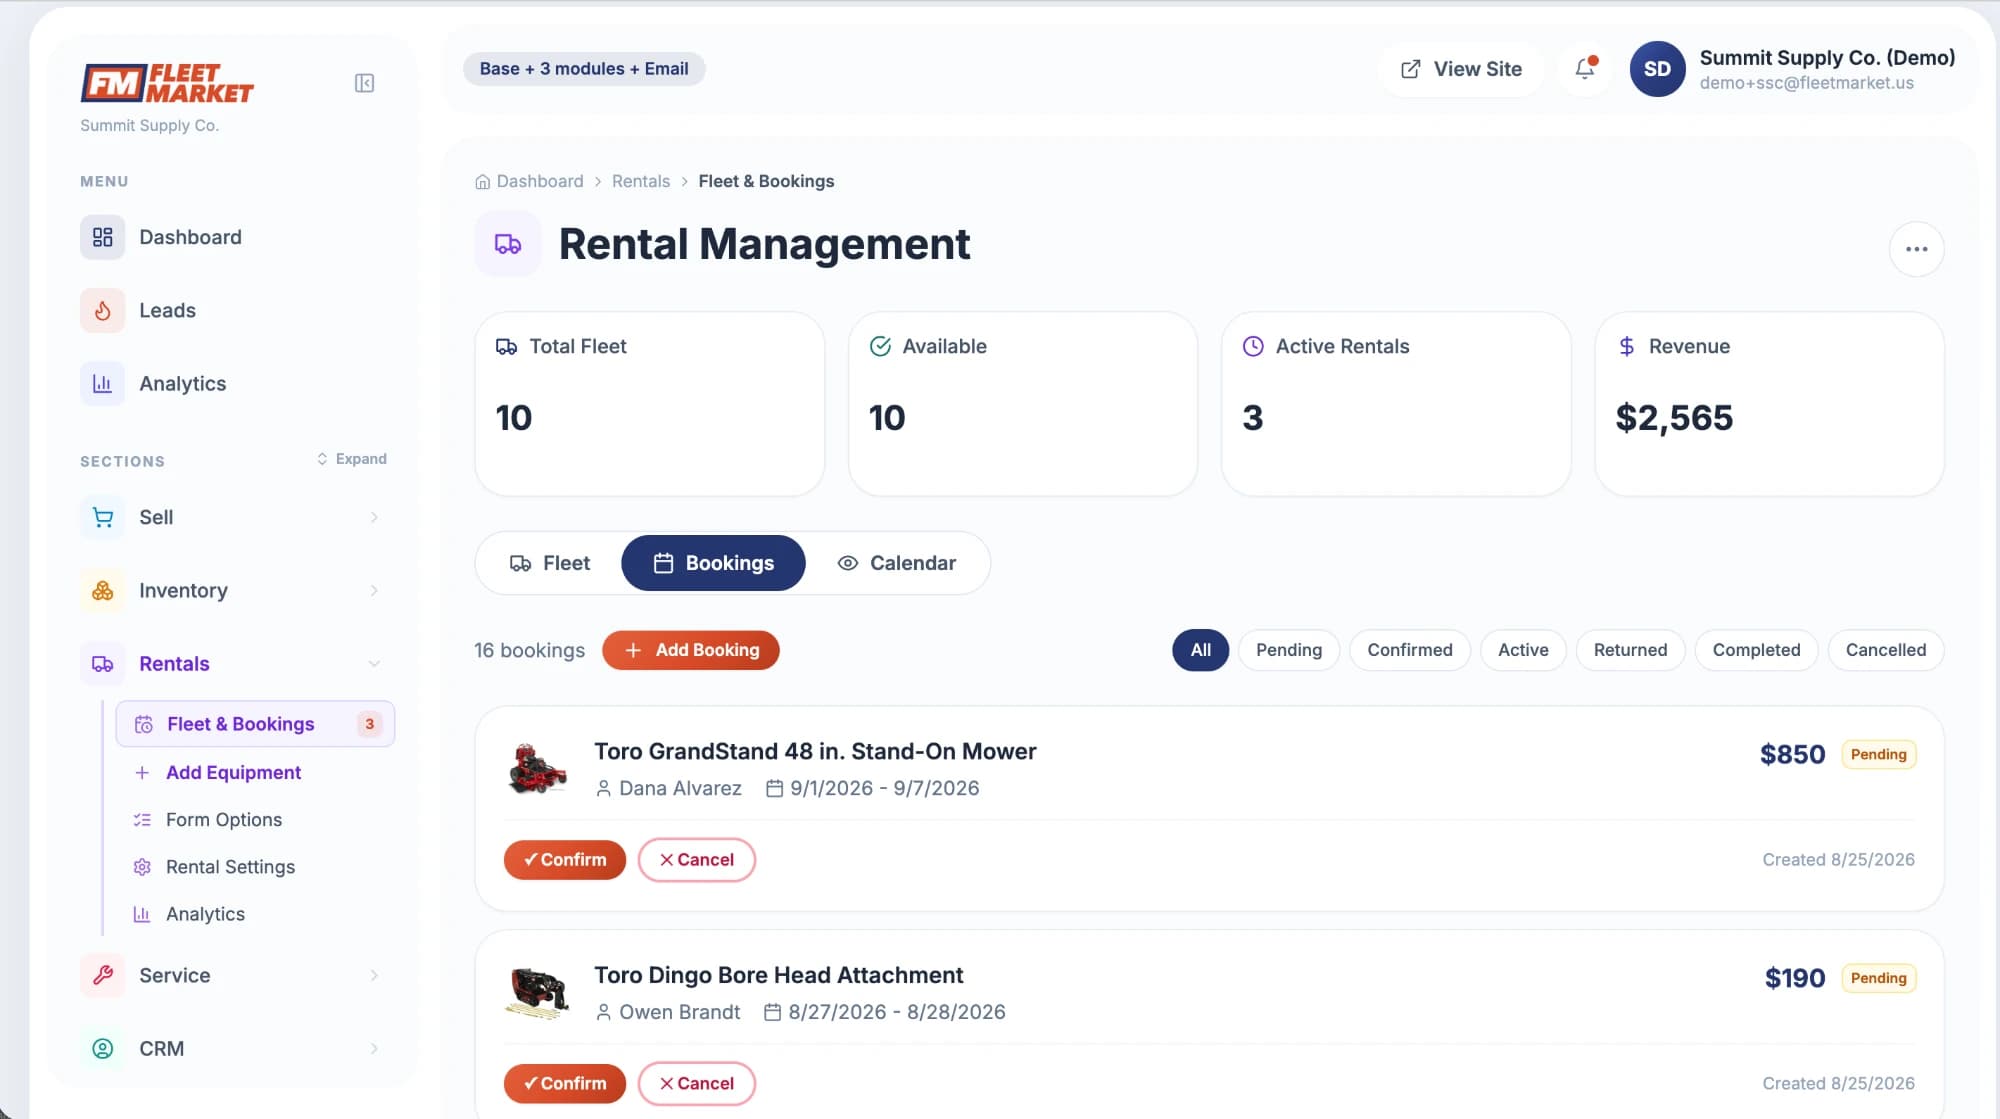Click the Rentals sub-menu Analytics chart icon
The image size is (2000, 1119).
click(142, 913)
